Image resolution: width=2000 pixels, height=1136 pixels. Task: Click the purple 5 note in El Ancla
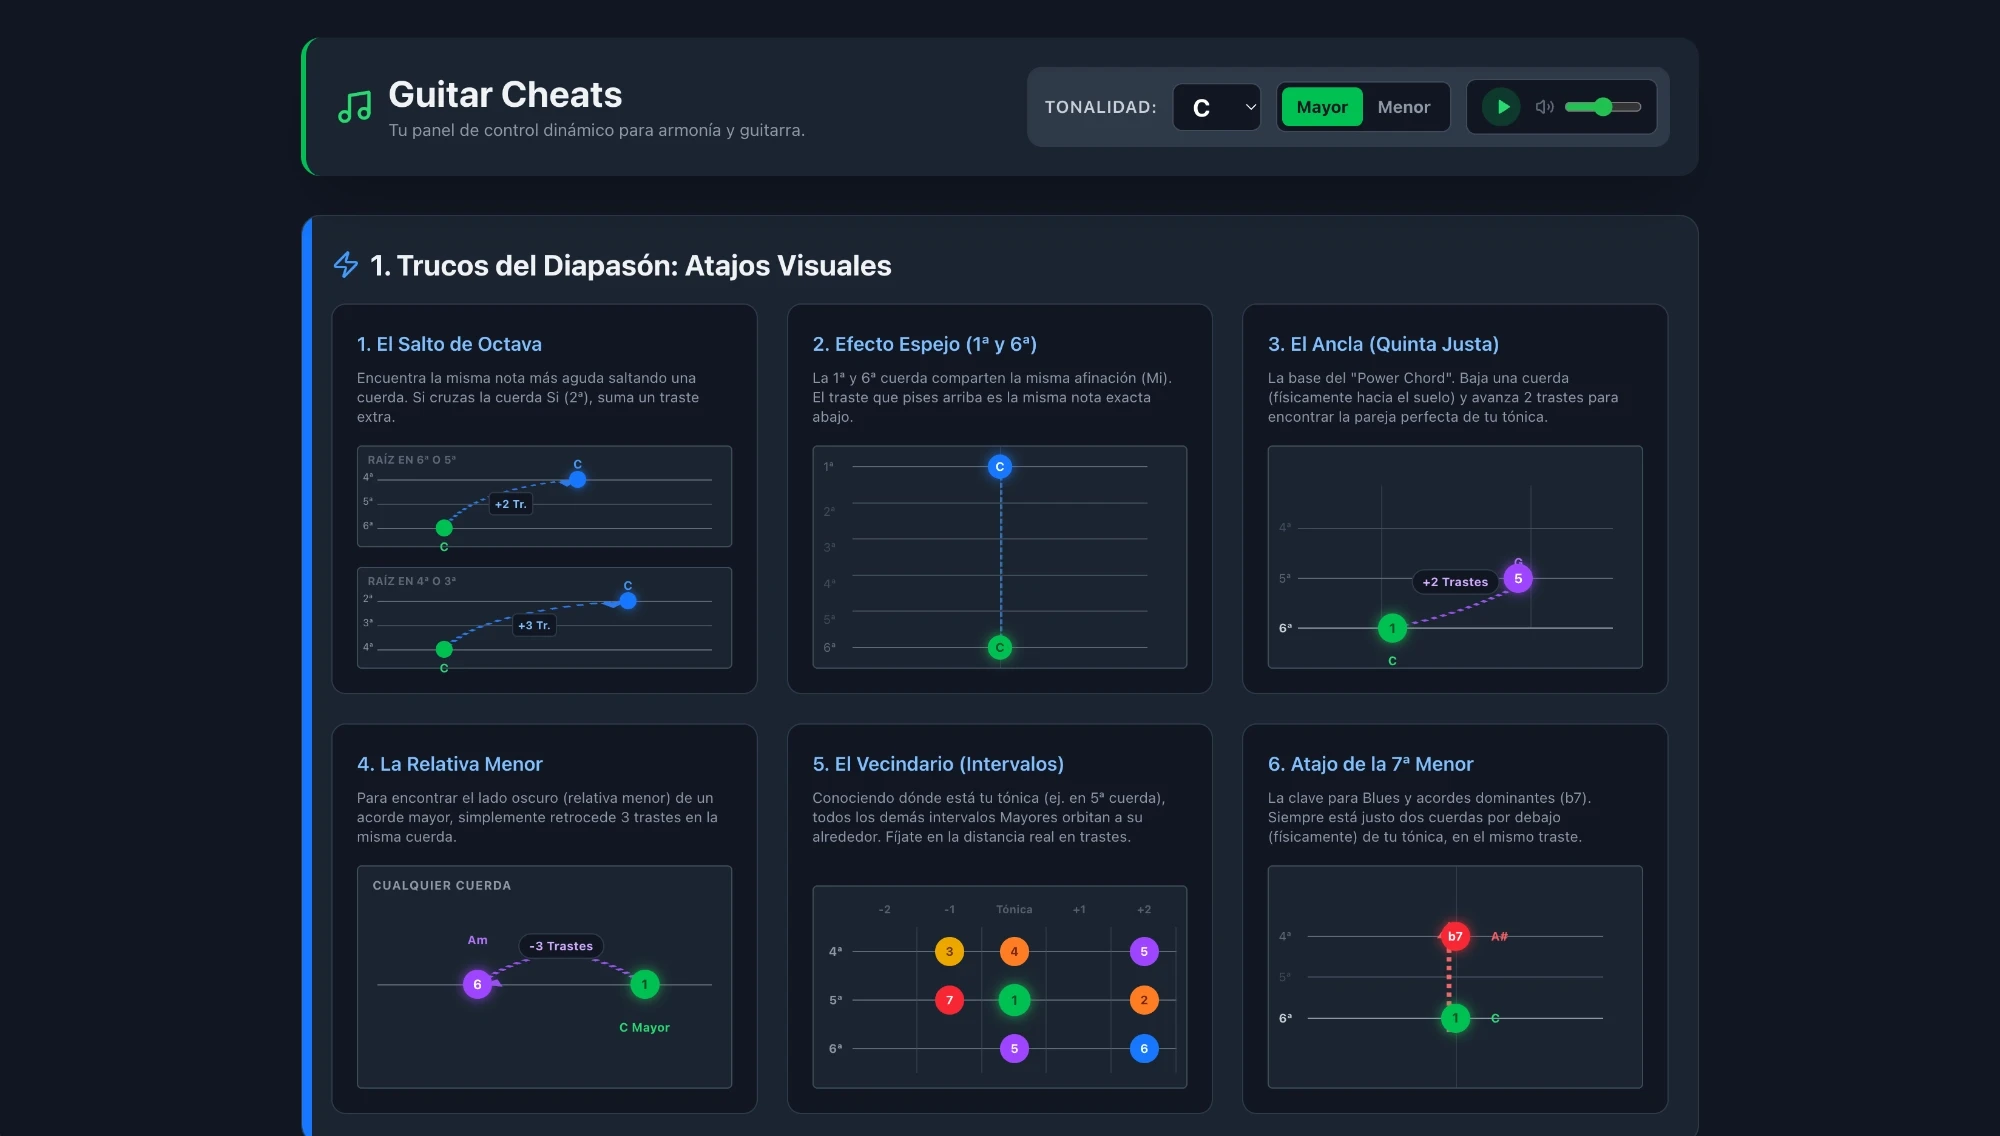click(x=1518, y=578)
